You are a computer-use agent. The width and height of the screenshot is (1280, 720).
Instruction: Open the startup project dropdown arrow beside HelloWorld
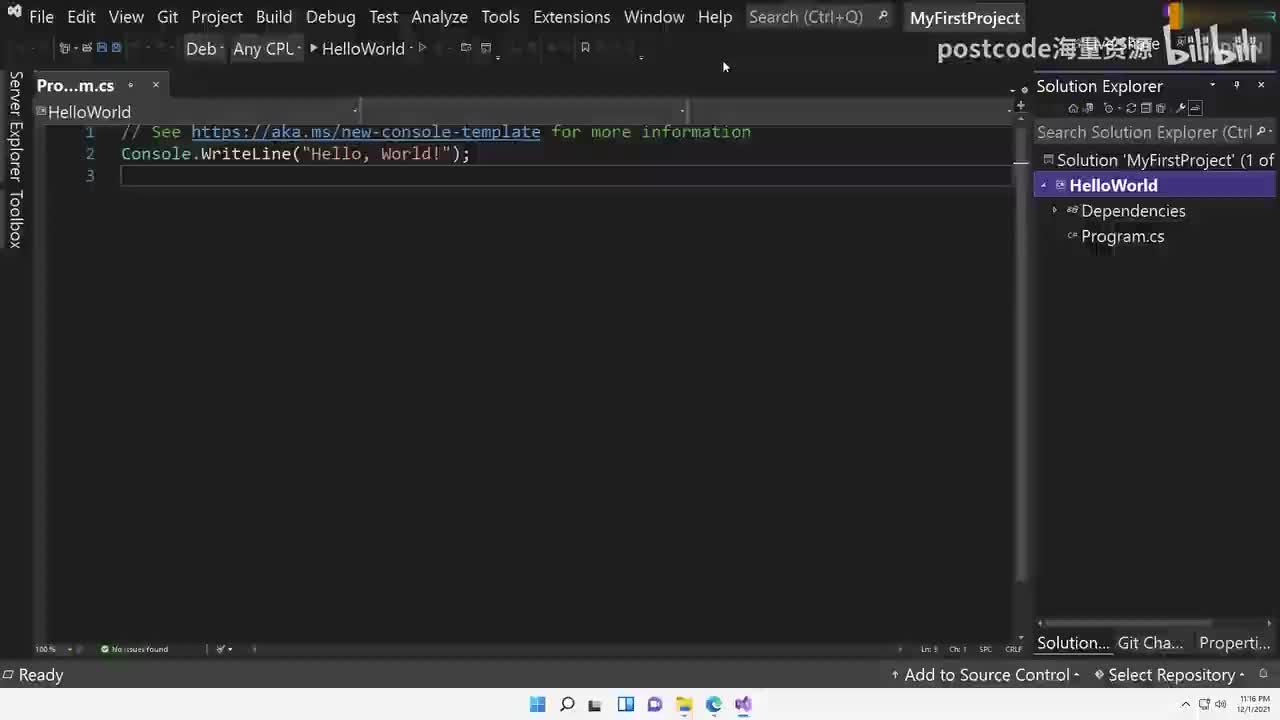point(411,48)
